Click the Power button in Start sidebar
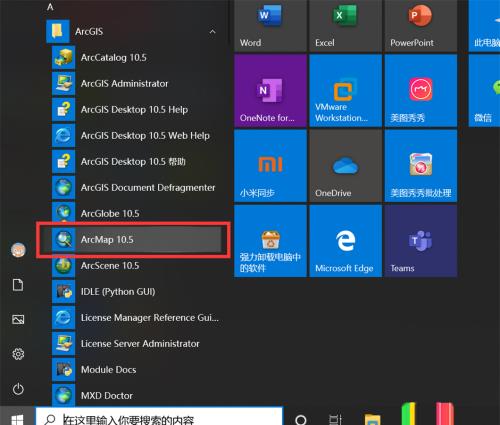 pos(18,389)
